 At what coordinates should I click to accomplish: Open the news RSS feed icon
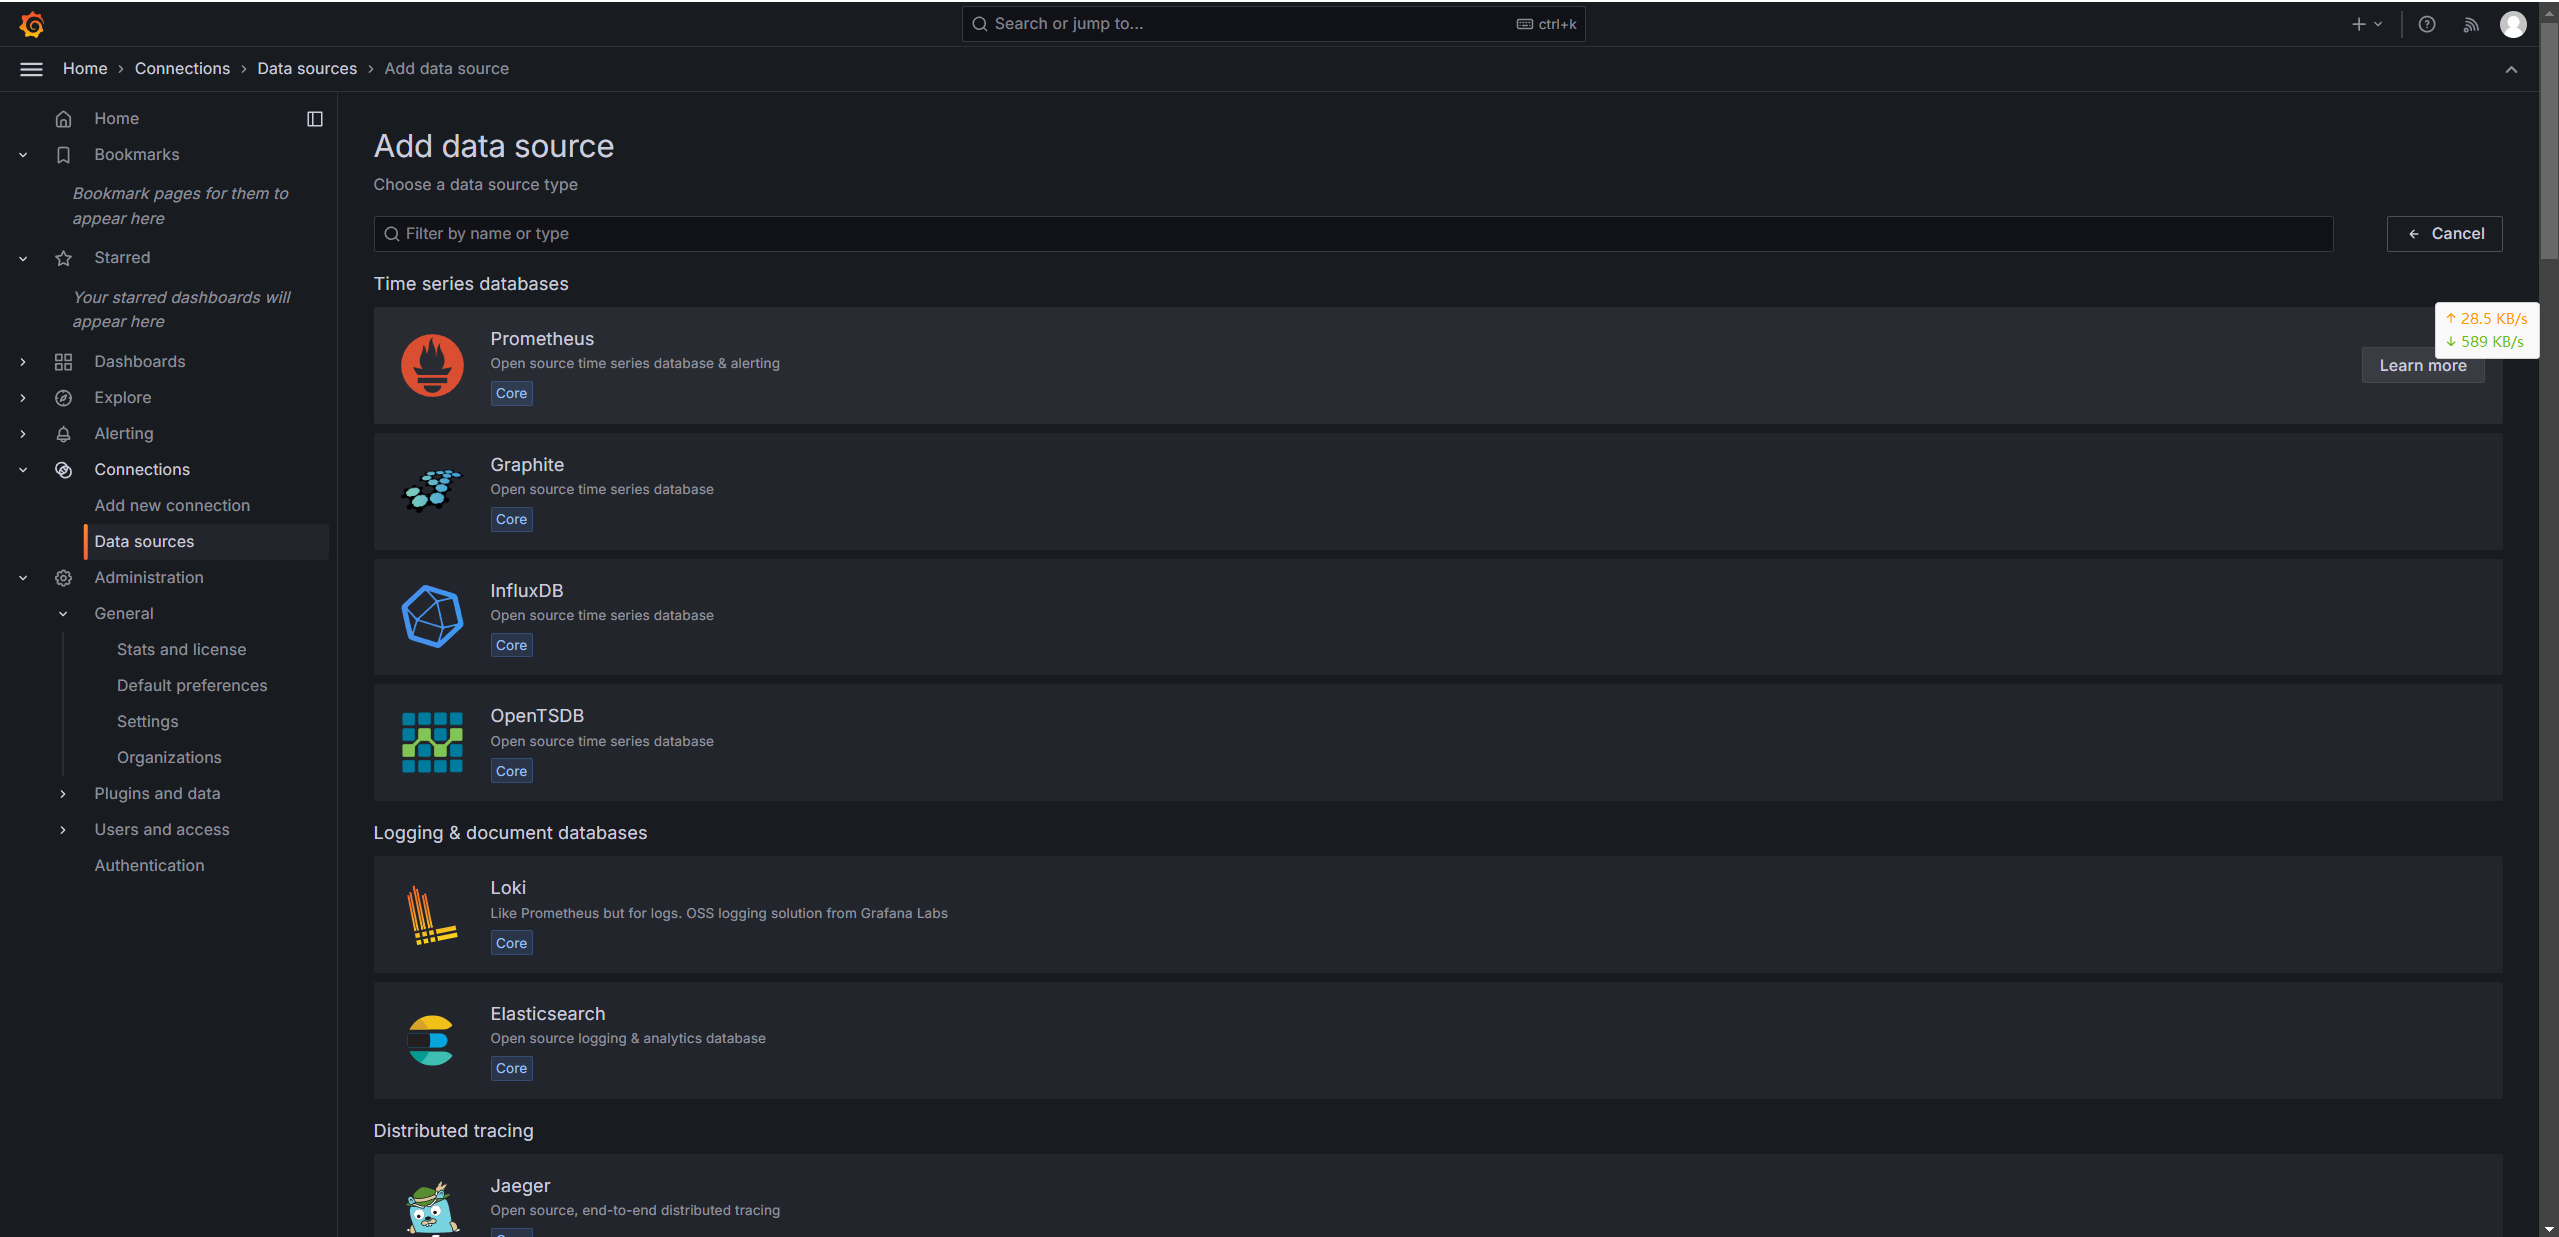pos(2471,24)
